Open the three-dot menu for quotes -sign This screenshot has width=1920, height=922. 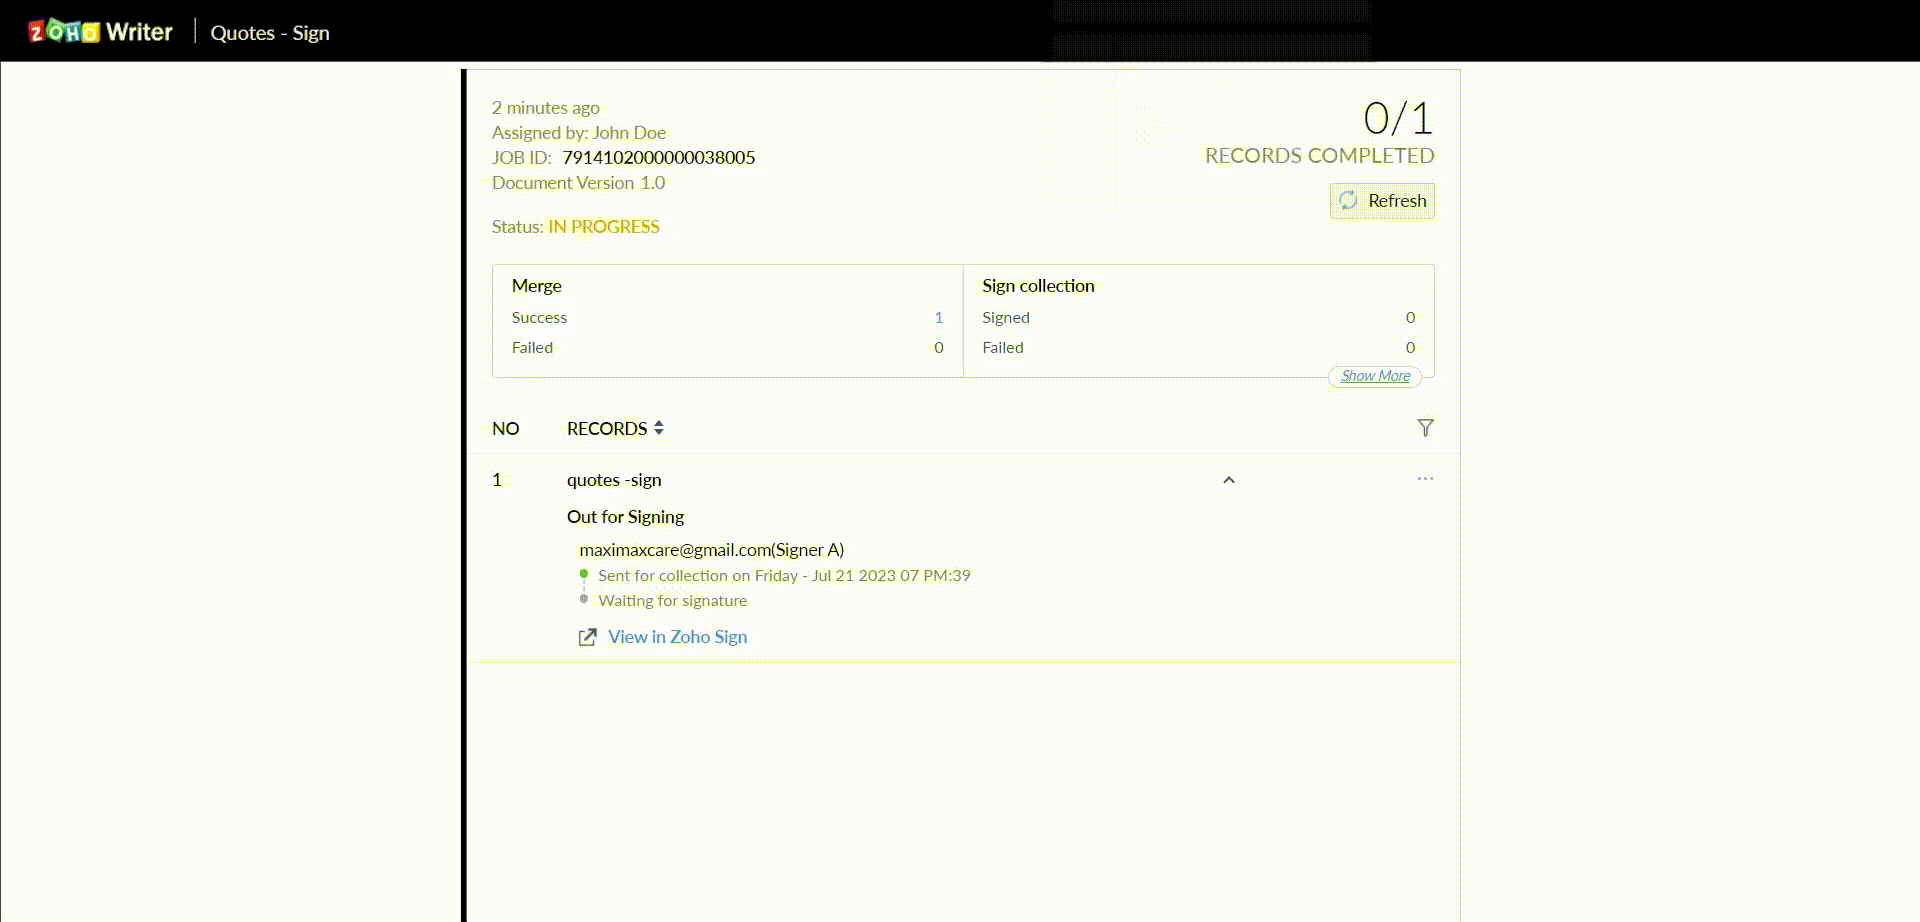[x=1425, y=479]
